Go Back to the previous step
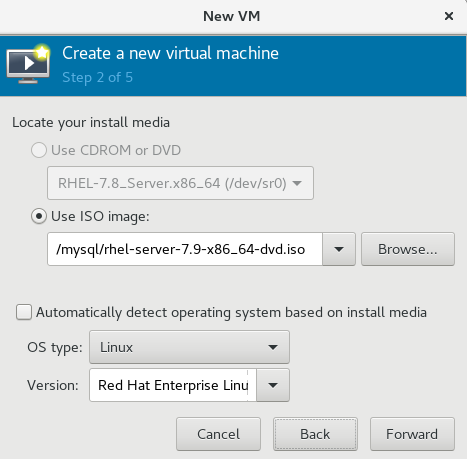This screenshot has height=459, width=467. (x=315, y=434)
